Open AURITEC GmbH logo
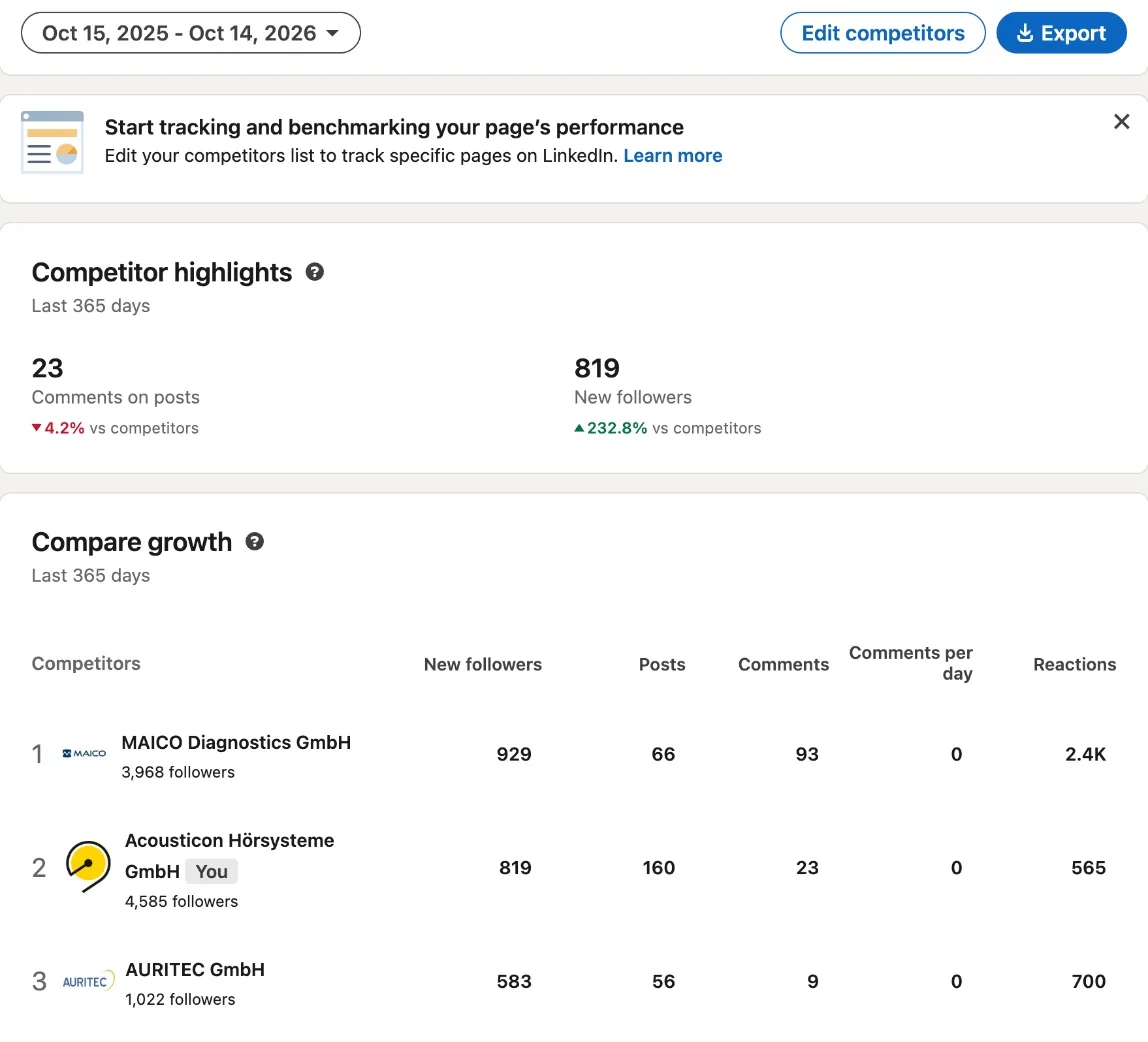1148x1042 pixels. pos(88,981)
